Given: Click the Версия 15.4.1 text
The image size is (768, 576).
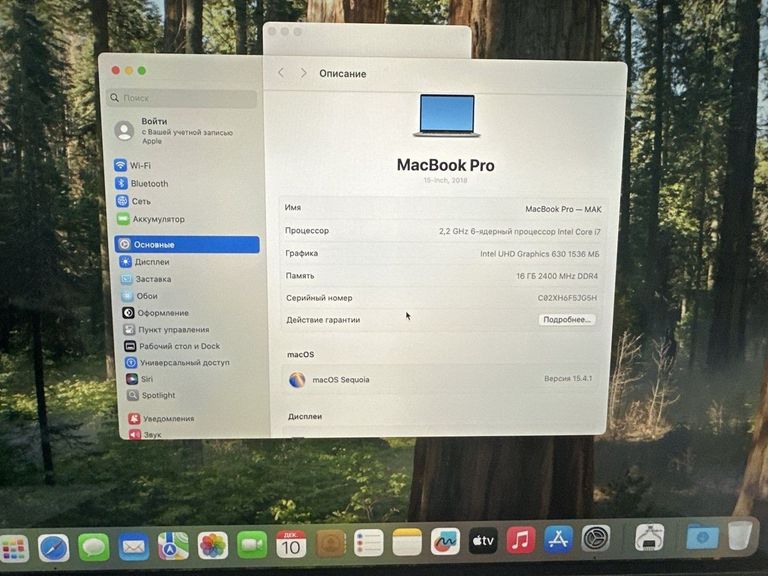Looking at the screenshot, I should click(568, 379).
